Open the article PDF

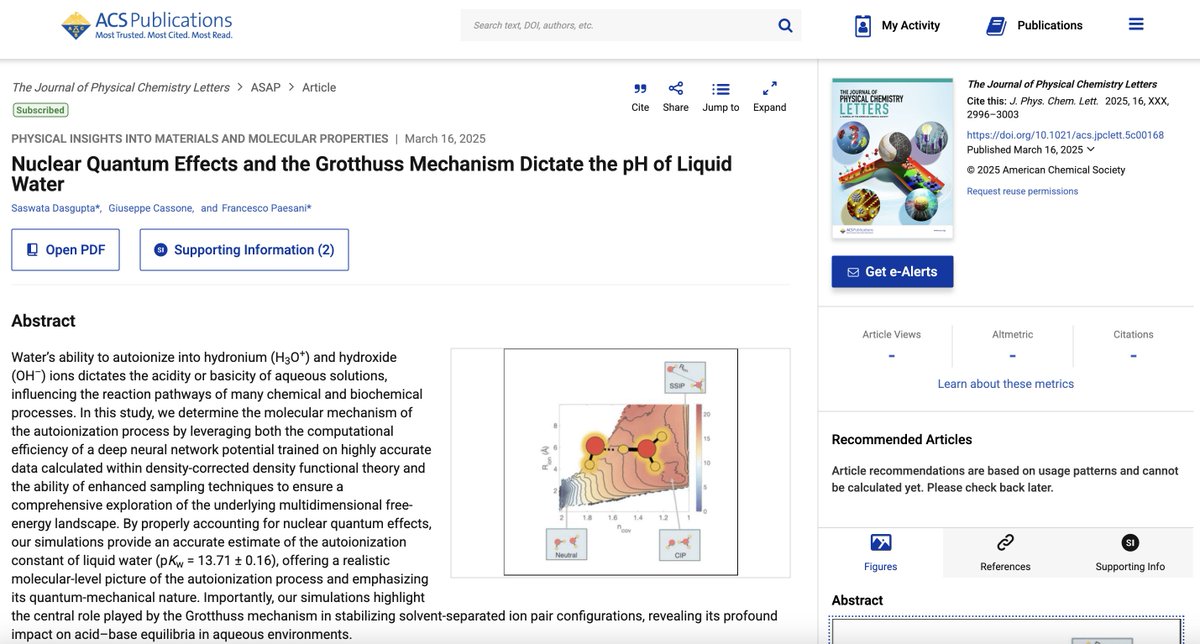pyautogui.click(x=65, y=249)
